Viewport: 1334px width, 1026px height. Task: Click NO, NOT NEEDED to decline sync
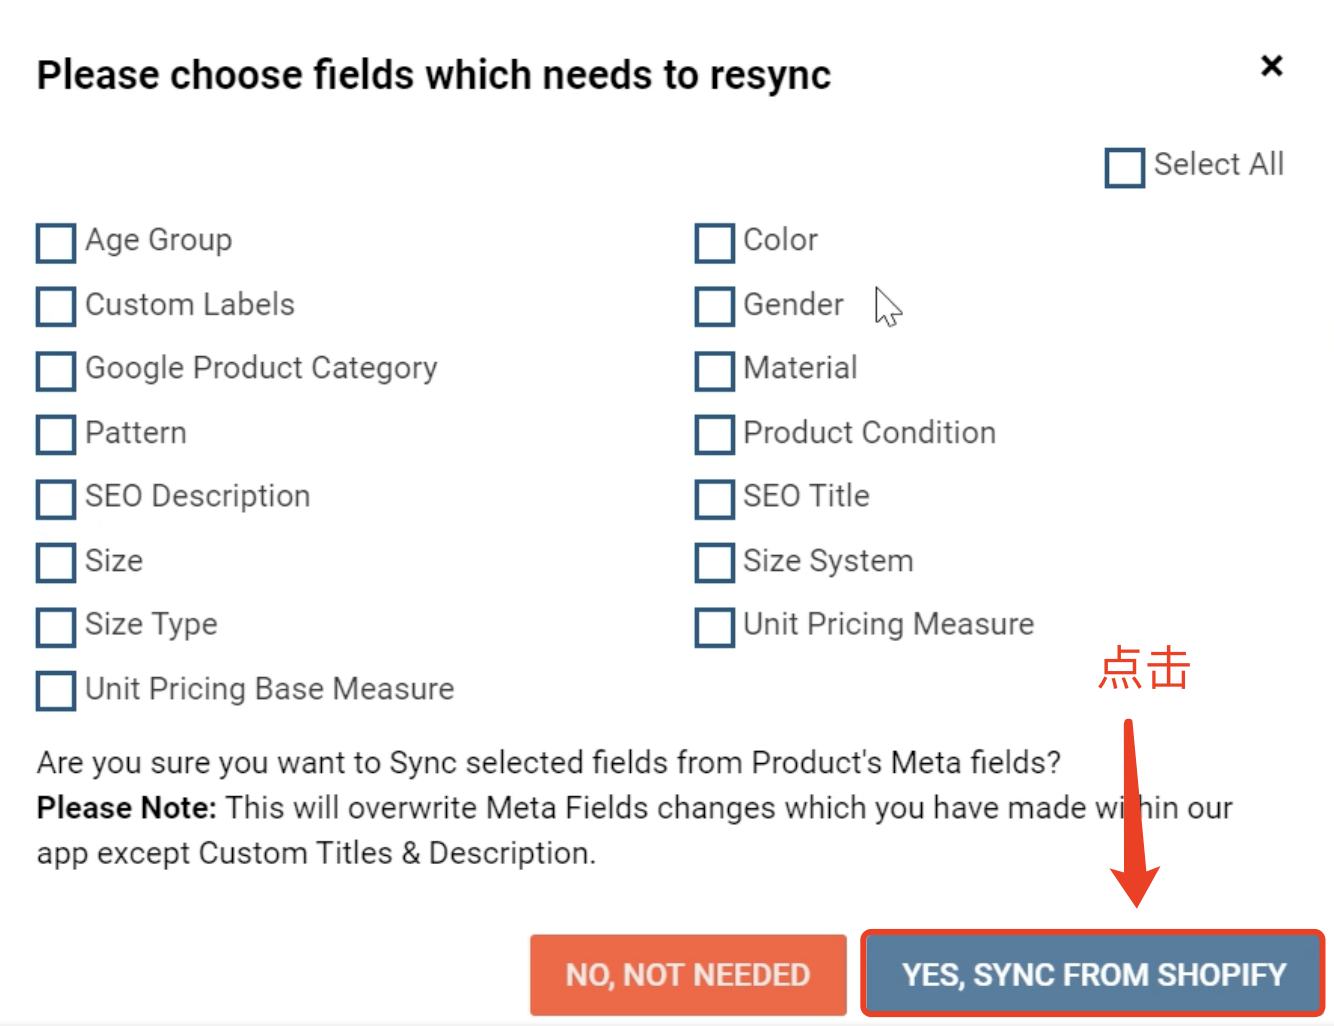687,974
